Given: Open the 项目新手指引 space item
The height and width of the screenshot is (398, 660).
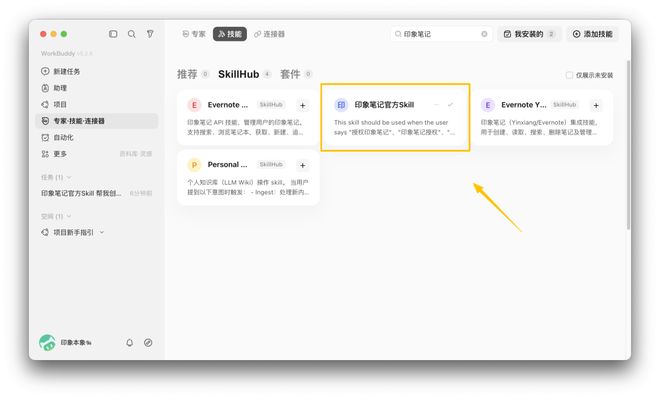Looking at the screenshot, I should click(x=73, y=232).
